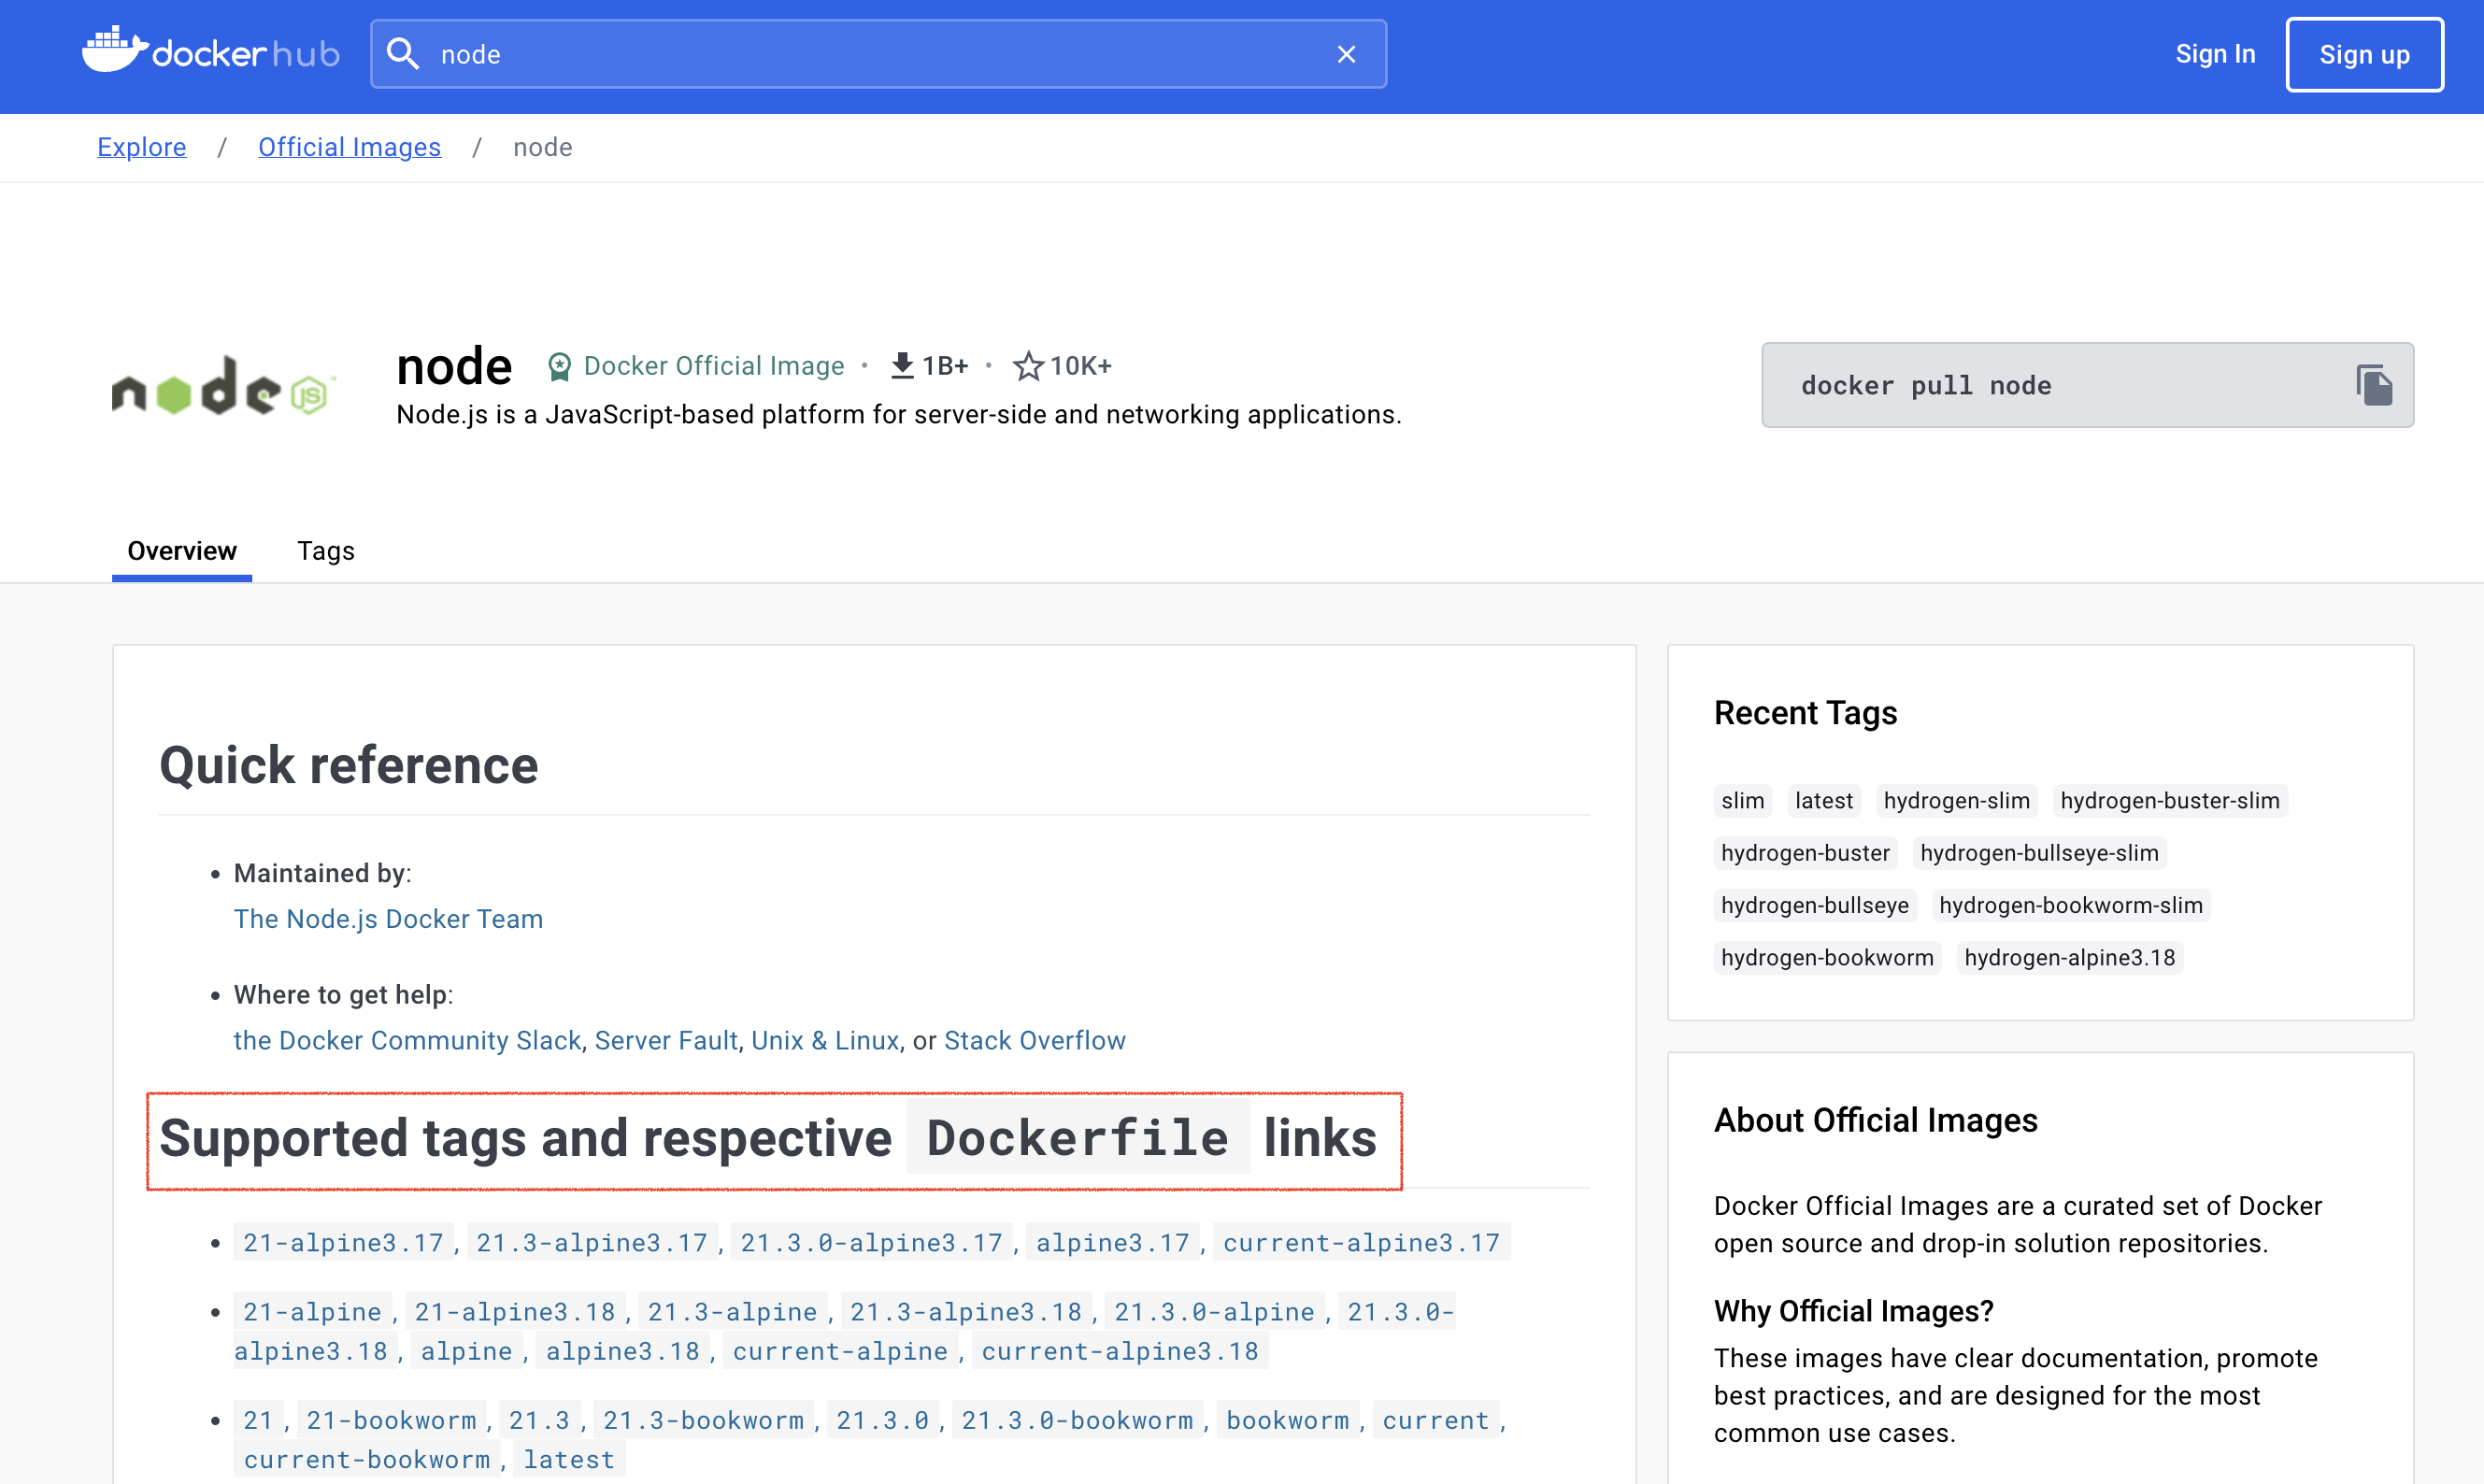Click the search magnifier icon

pyautogui.click(x=403, y=54)
